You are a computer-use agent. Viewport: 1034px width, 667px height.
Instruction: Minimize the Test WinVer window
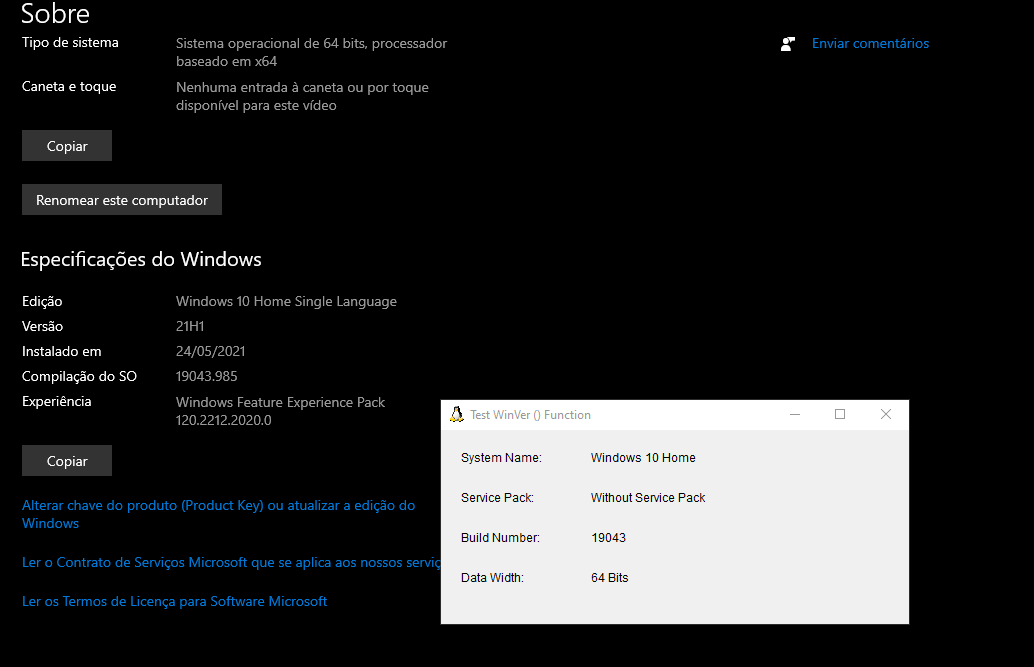795,414
